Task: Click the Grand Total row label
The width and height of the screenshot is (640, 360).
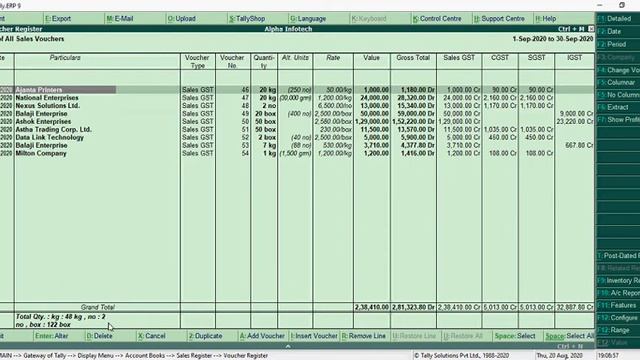Action: point(97,307)
